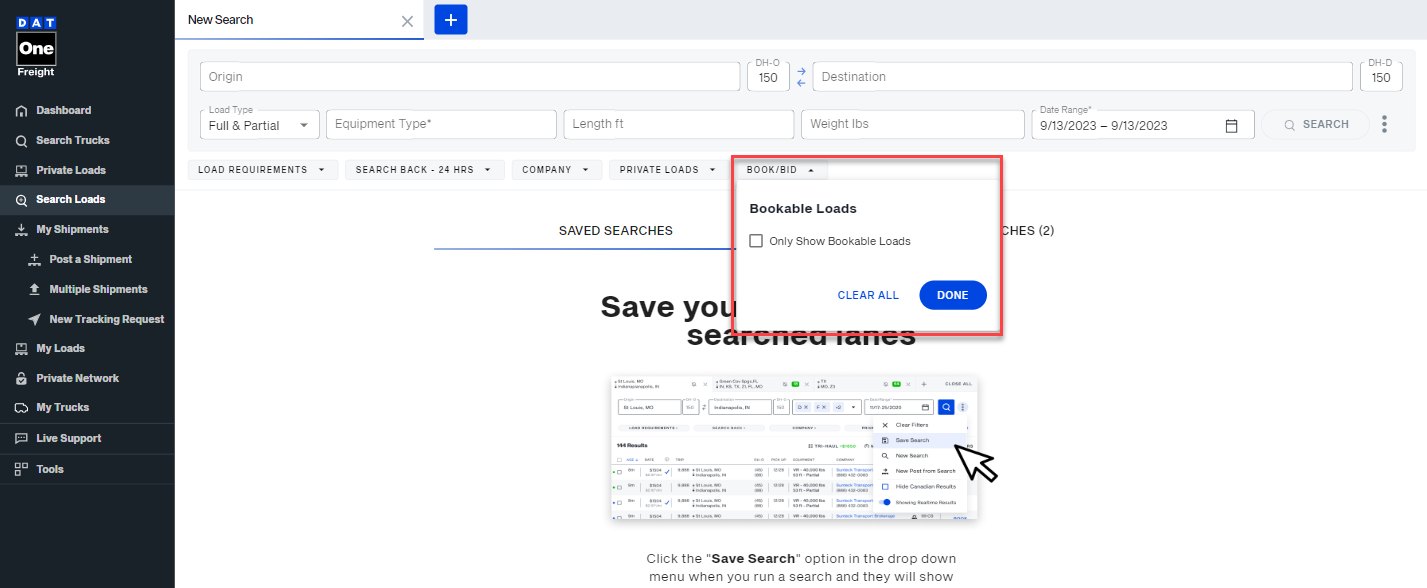Viewport: 1427px width, 588px height.
Task: Open the three-dot menu beside Search
Action: (x=1385, y=123)
